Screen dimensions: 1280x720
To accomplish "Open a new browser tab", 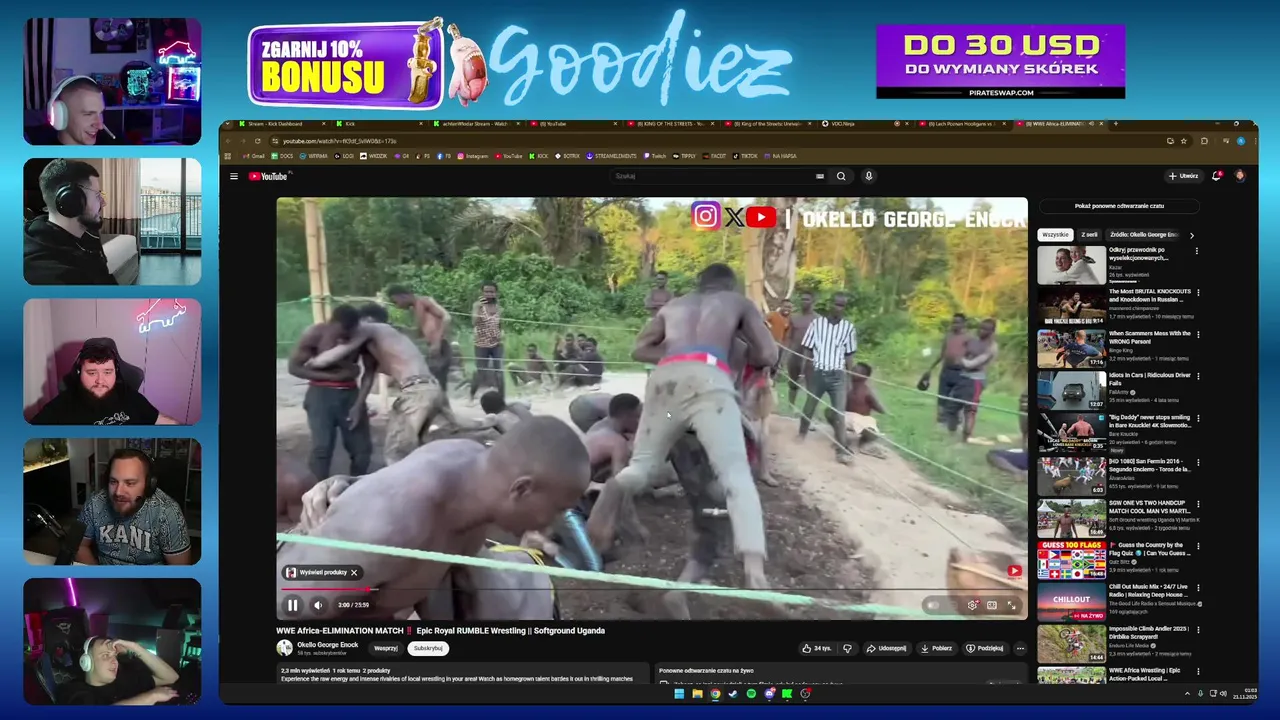I will pos(1116,124).
